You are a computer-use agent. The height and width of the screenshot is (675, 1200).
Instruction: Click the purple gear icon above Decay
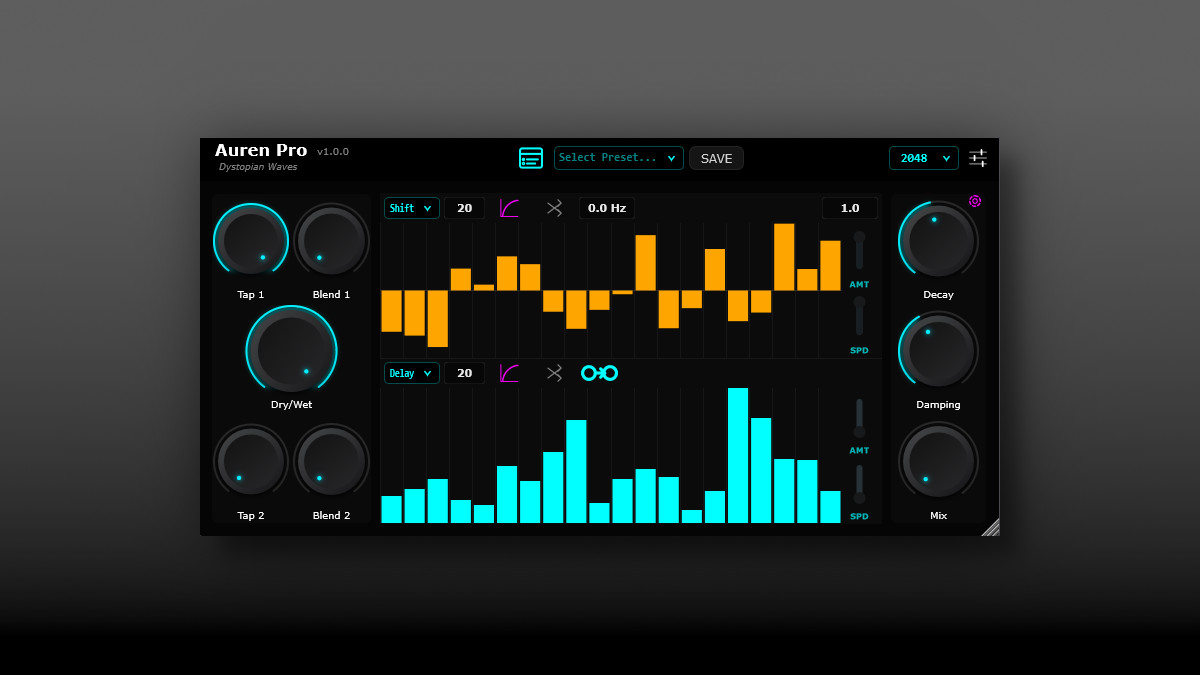pyautogui.click(x=975, y=201)
